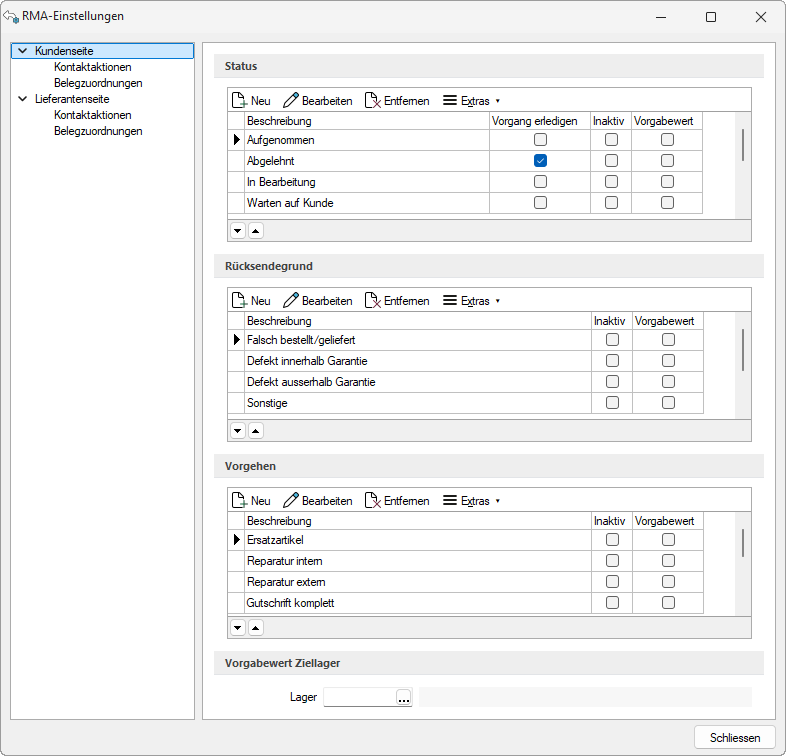Select Belegzuordnungen under Lieferantenseite
The height and width of the screenshot is (756, 786).
98,131
